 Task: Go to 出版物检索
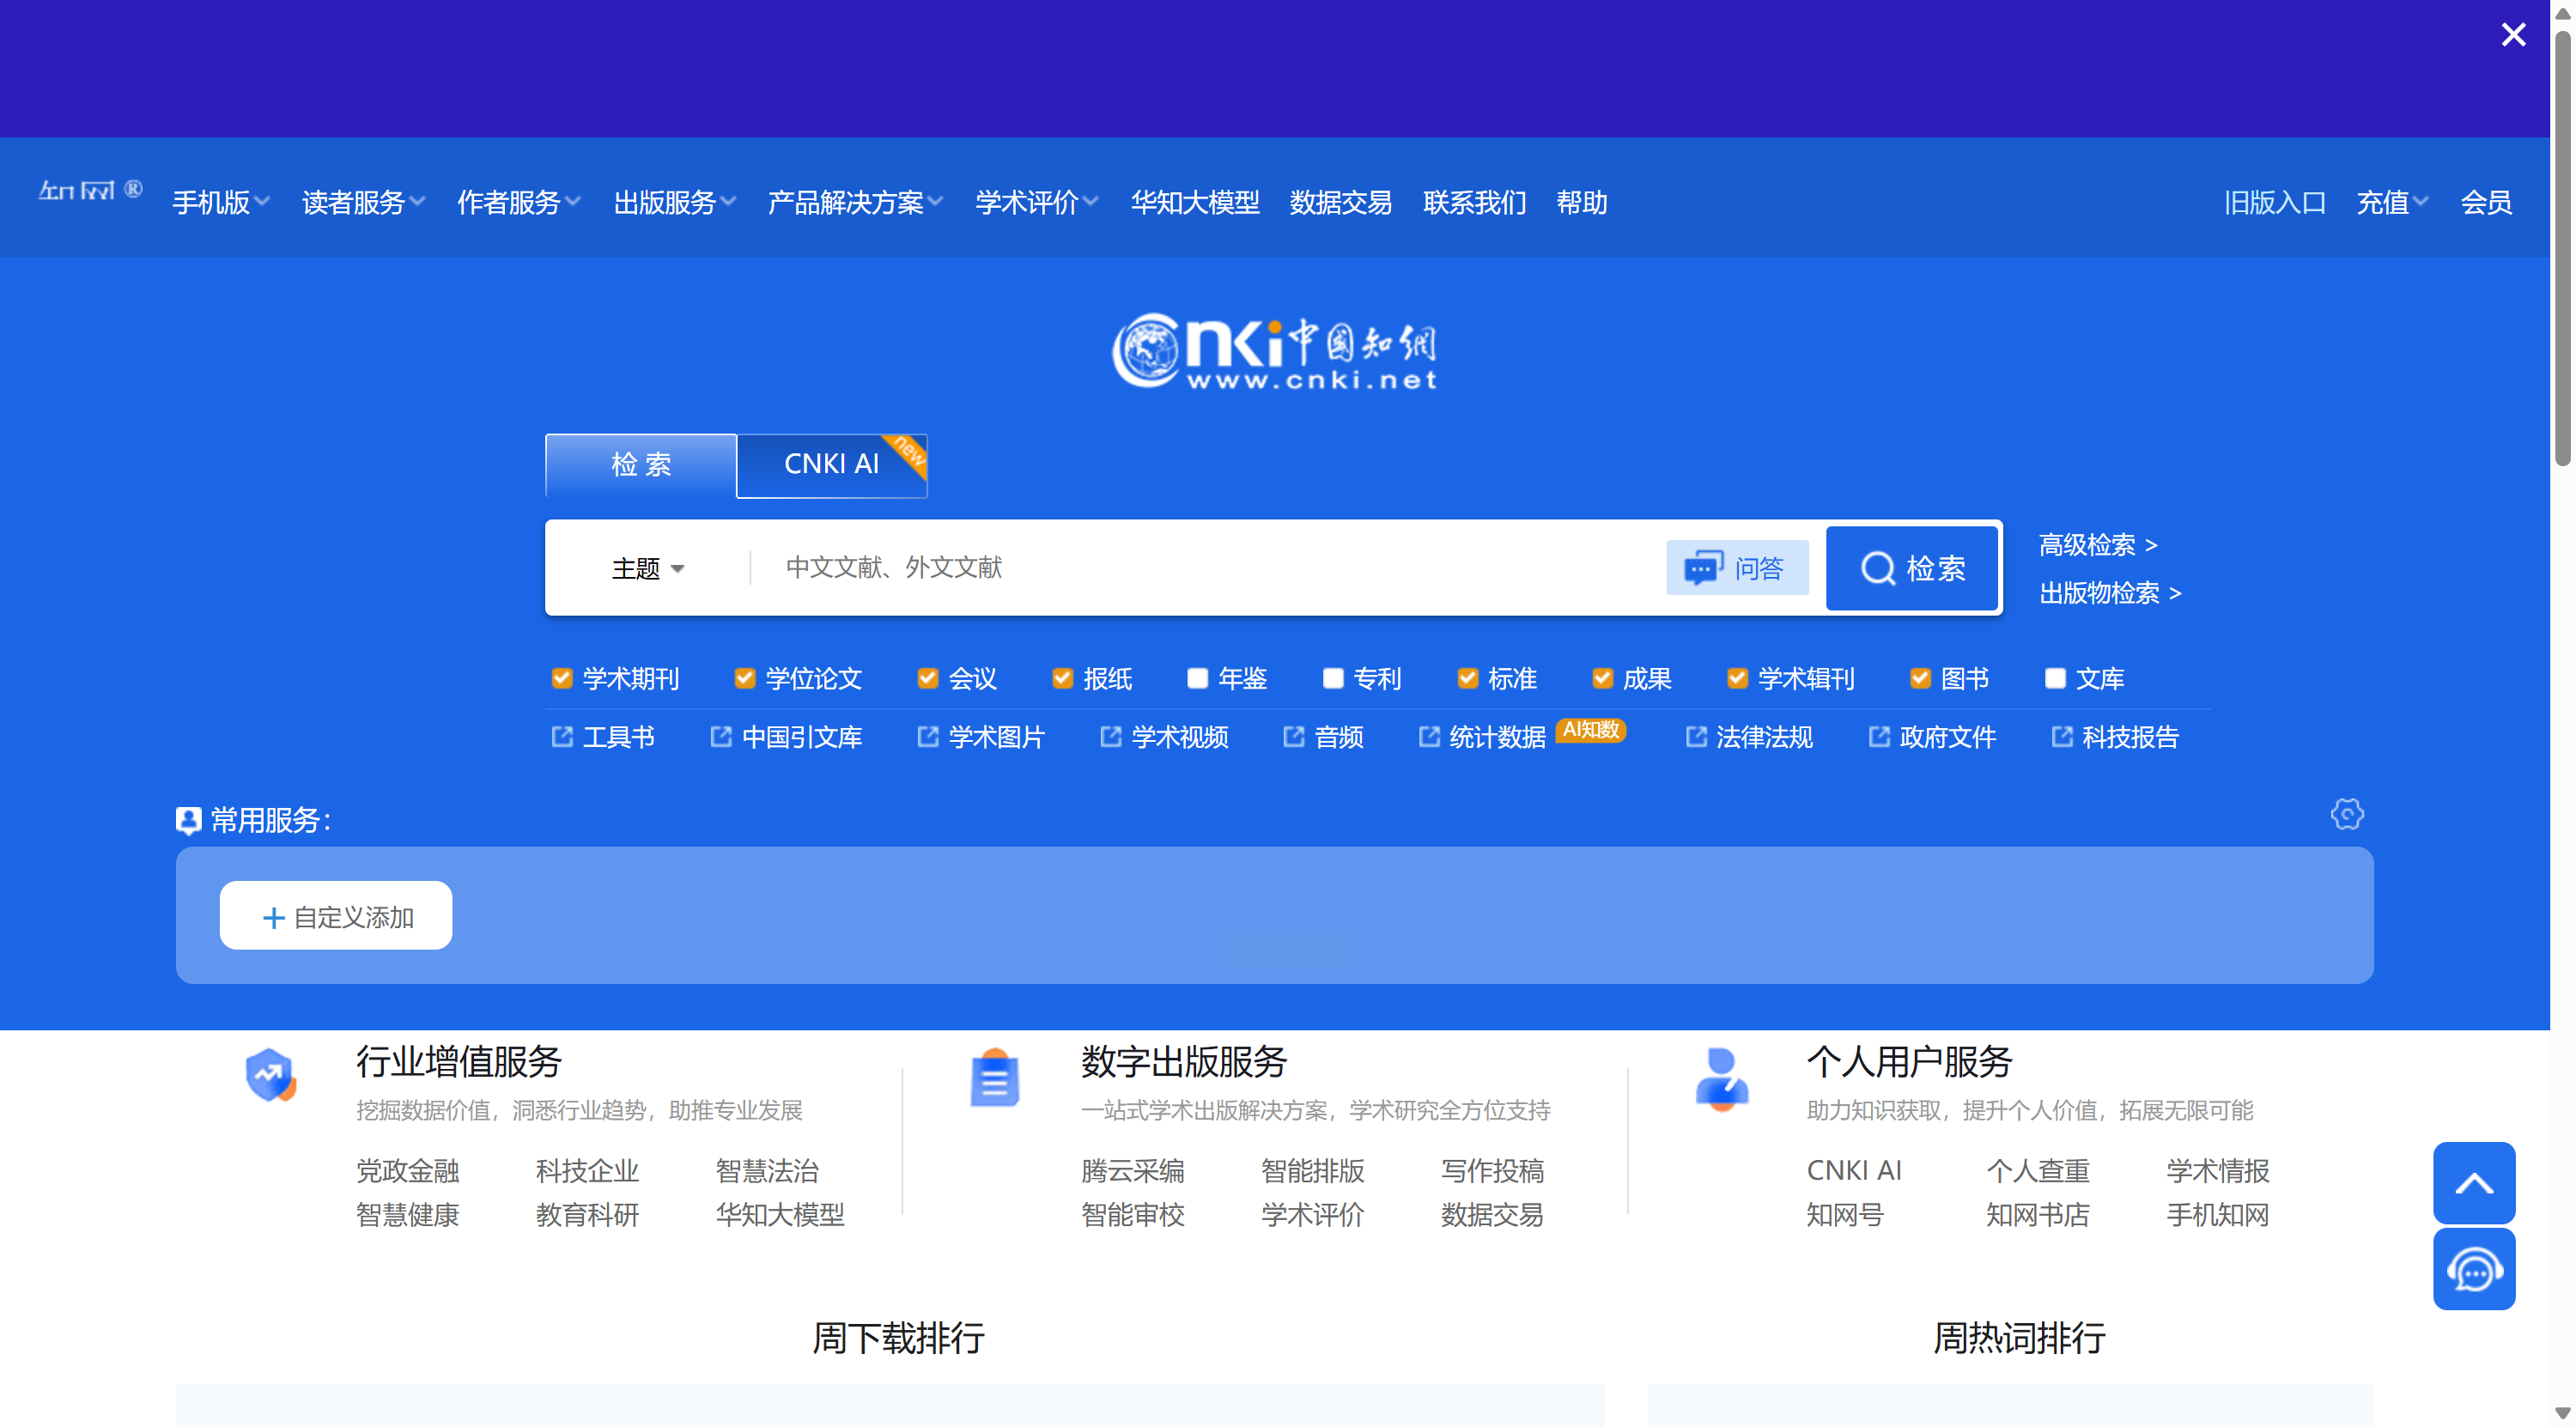(x=2110, y=593)
